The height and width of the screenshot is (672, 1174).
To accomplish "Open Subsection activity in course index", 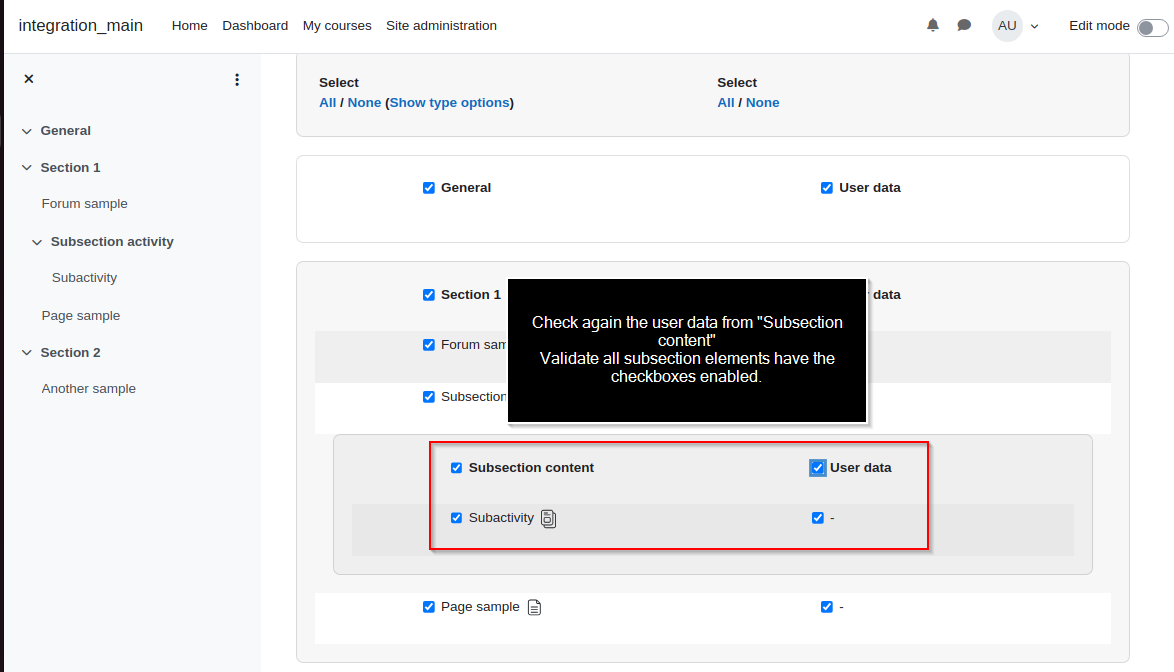I will [112, 242].
